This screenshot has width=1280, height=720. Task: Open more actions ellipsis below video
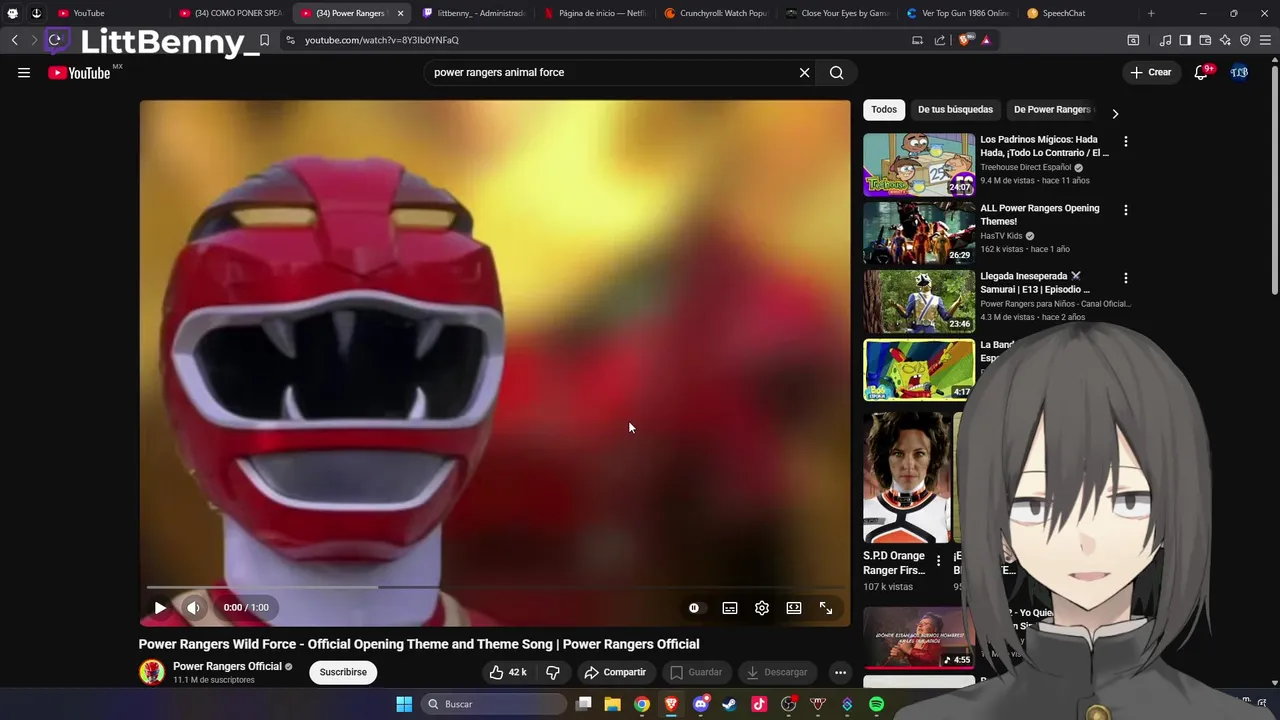tap(840, 672)
